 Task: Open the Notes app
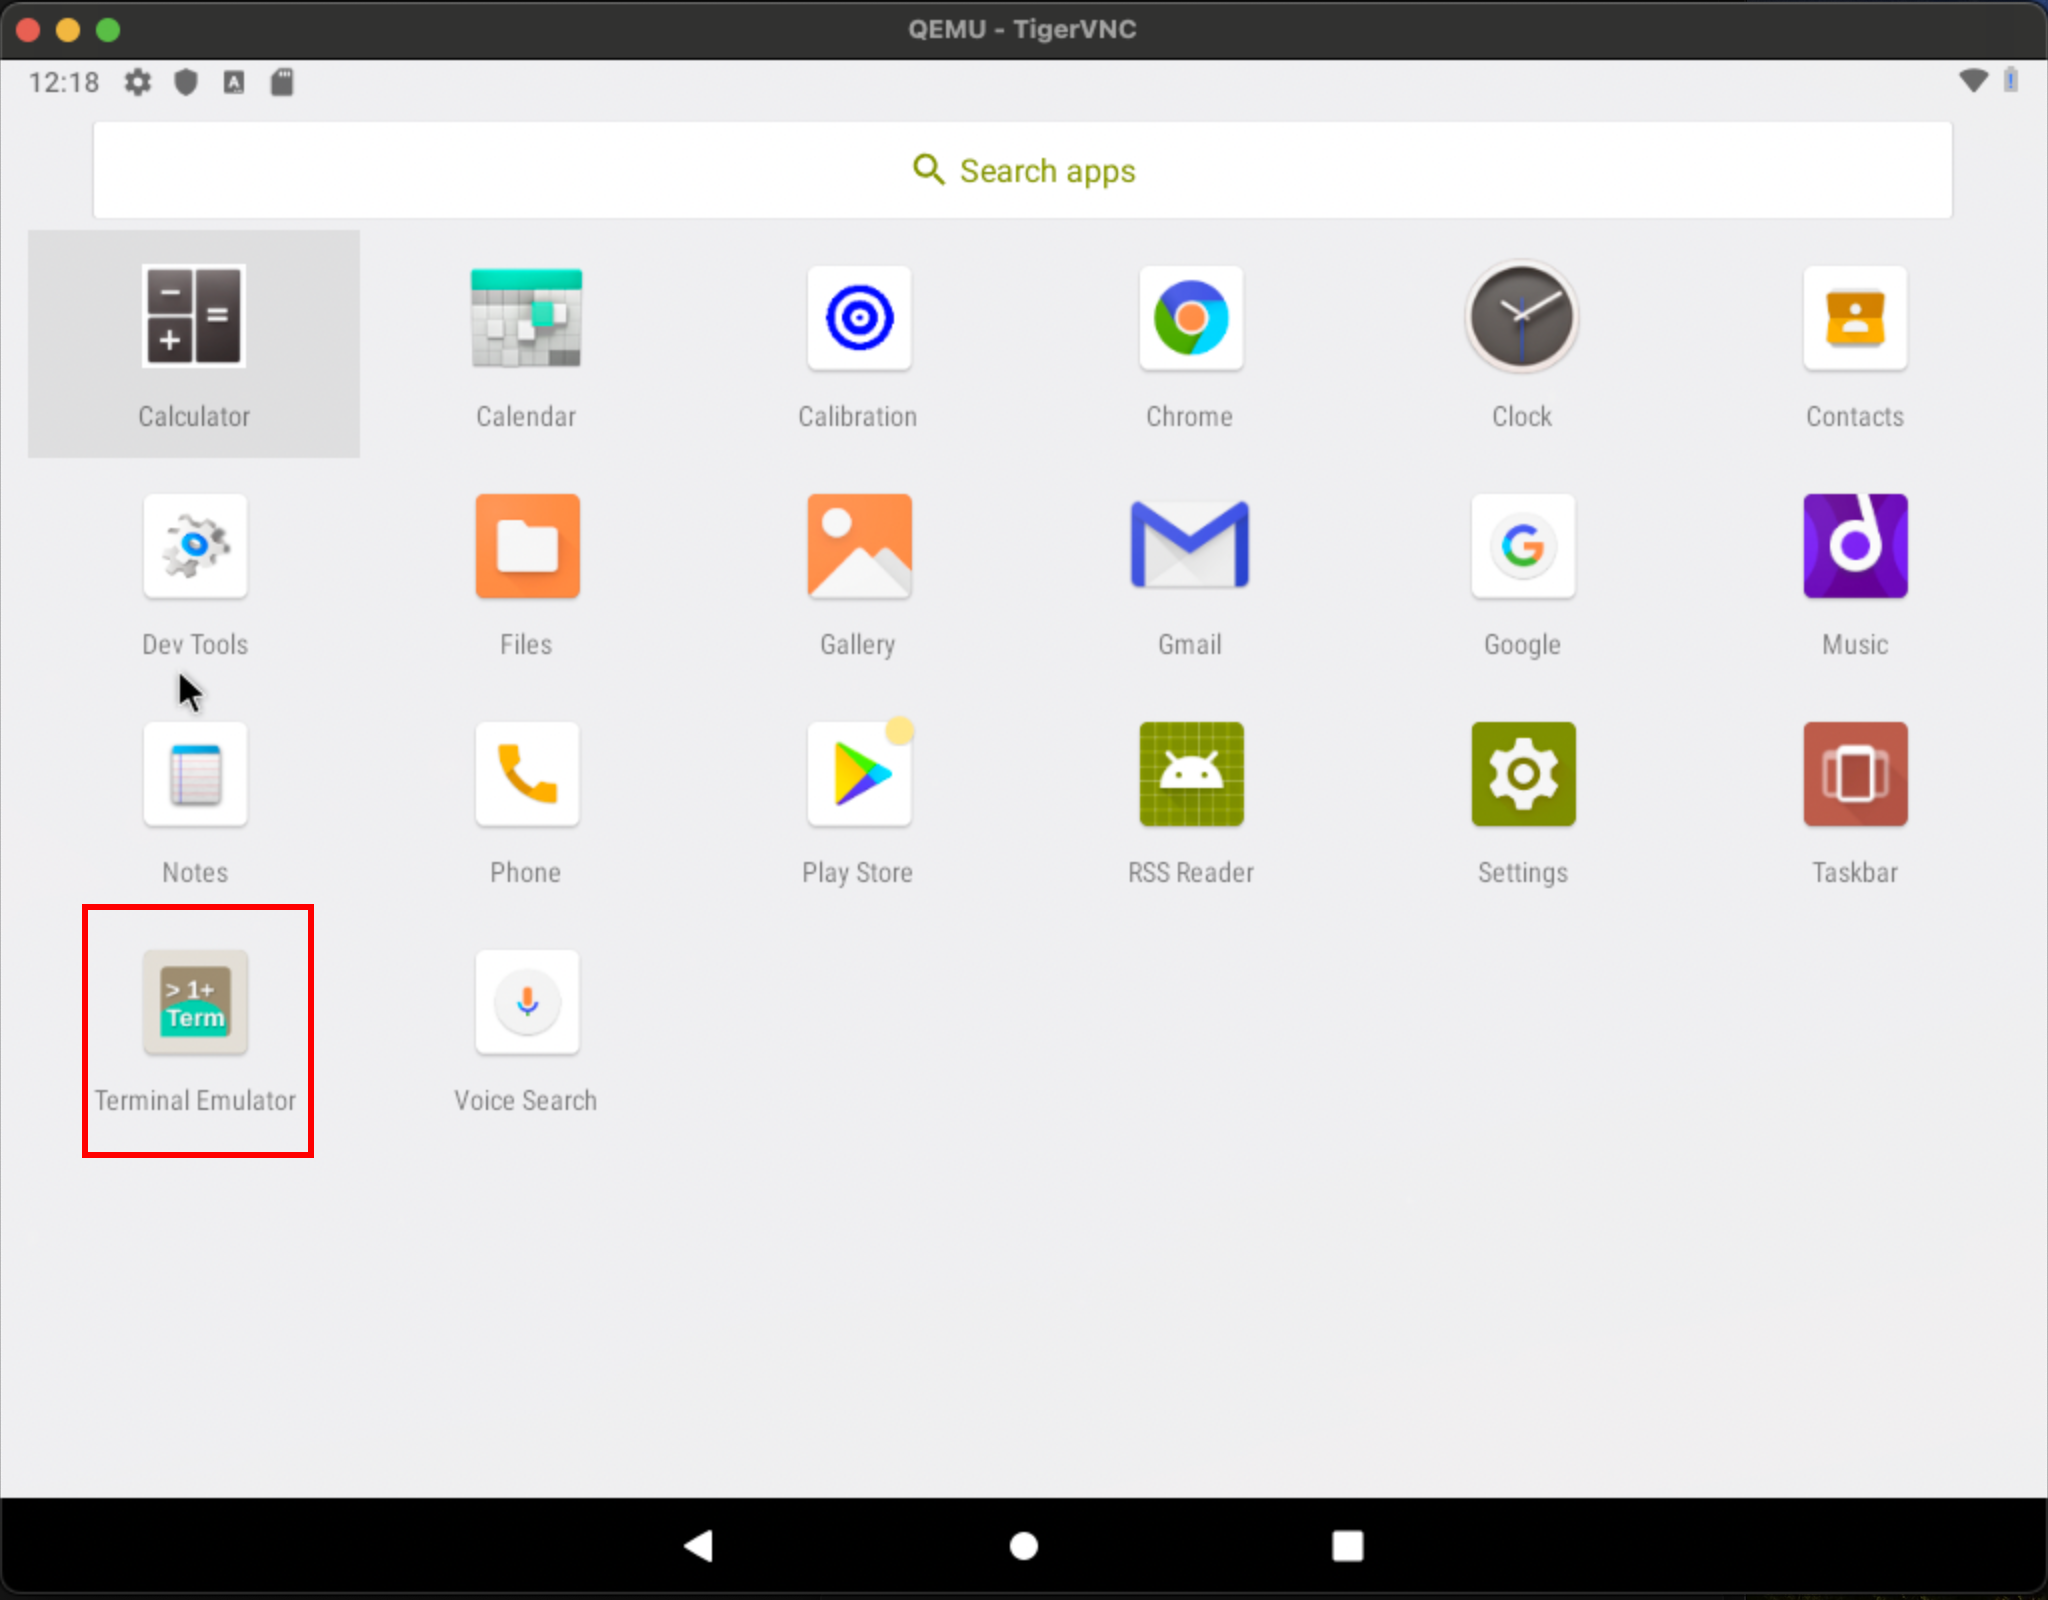(x=195, y=774)
